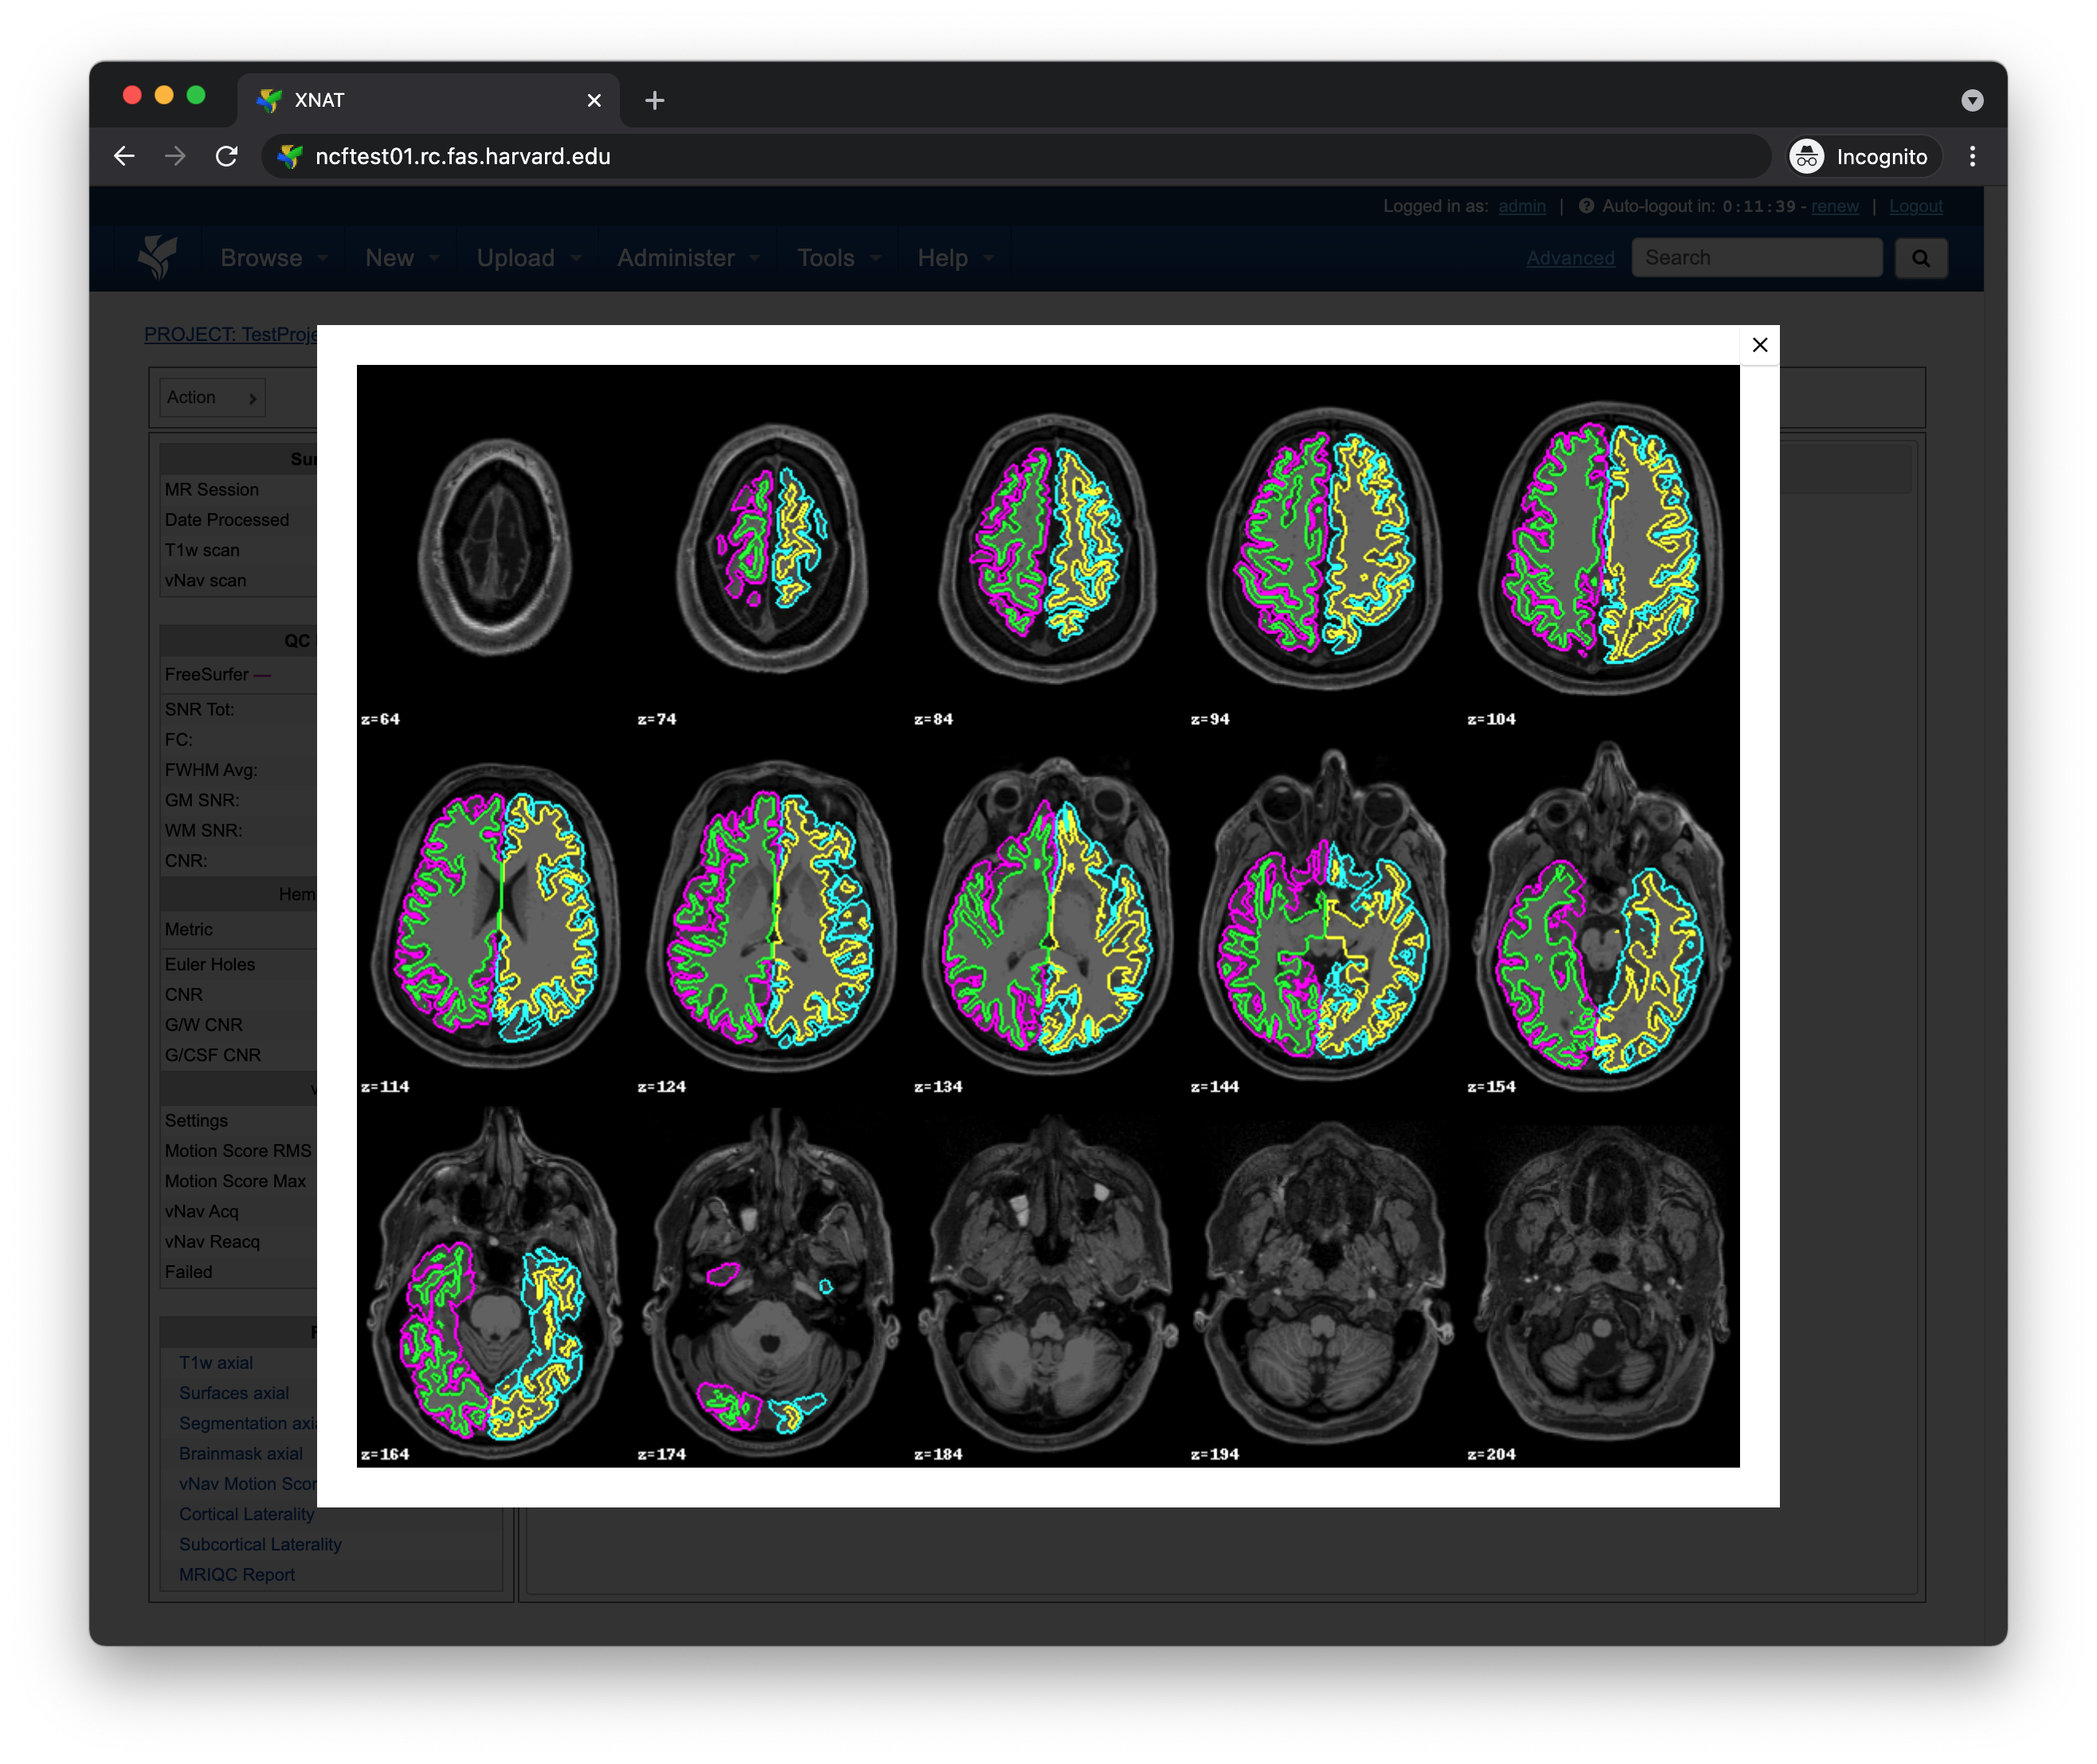2097x1764 pixels.
Task: Click the 'MR Session' row label
Action: 212,489
